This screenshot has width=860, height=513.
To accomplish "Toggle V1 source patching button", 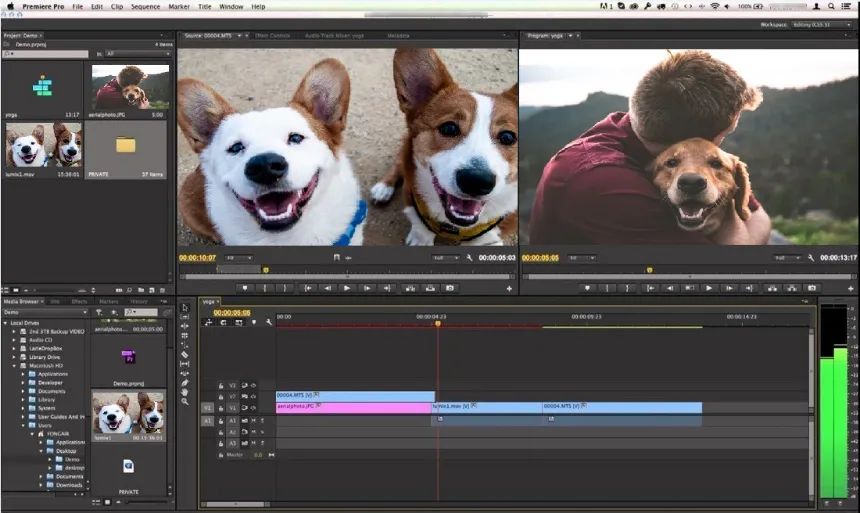I will click(x=207, y=408).
